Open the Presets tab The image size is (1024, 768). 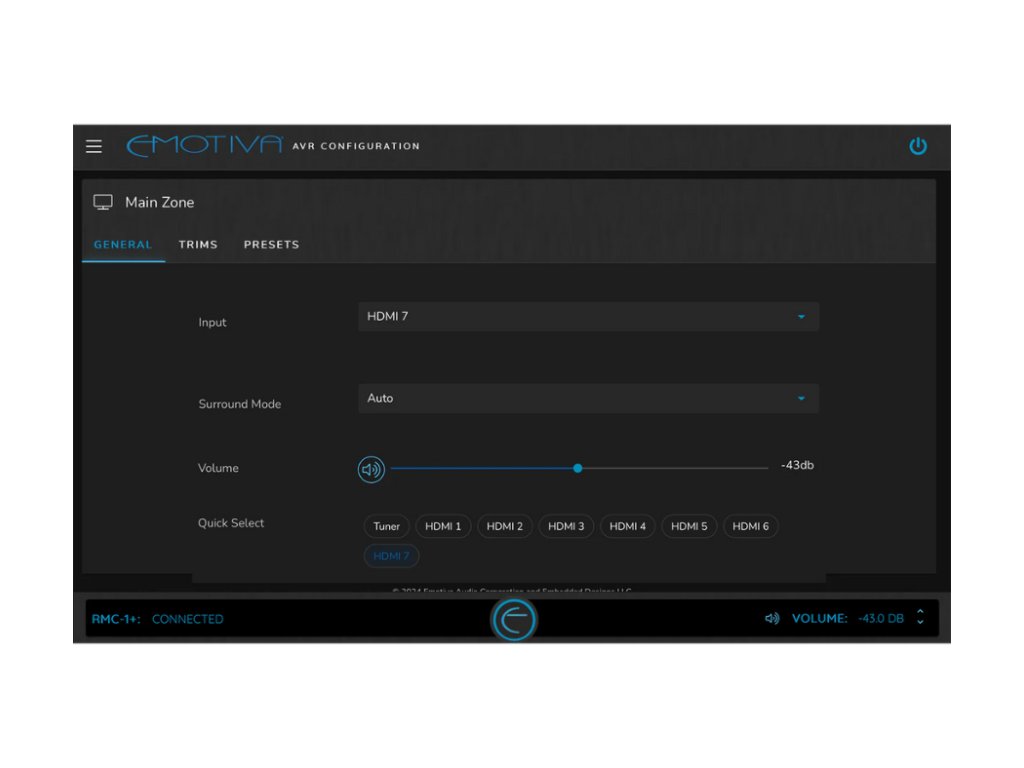pos(271,245)
